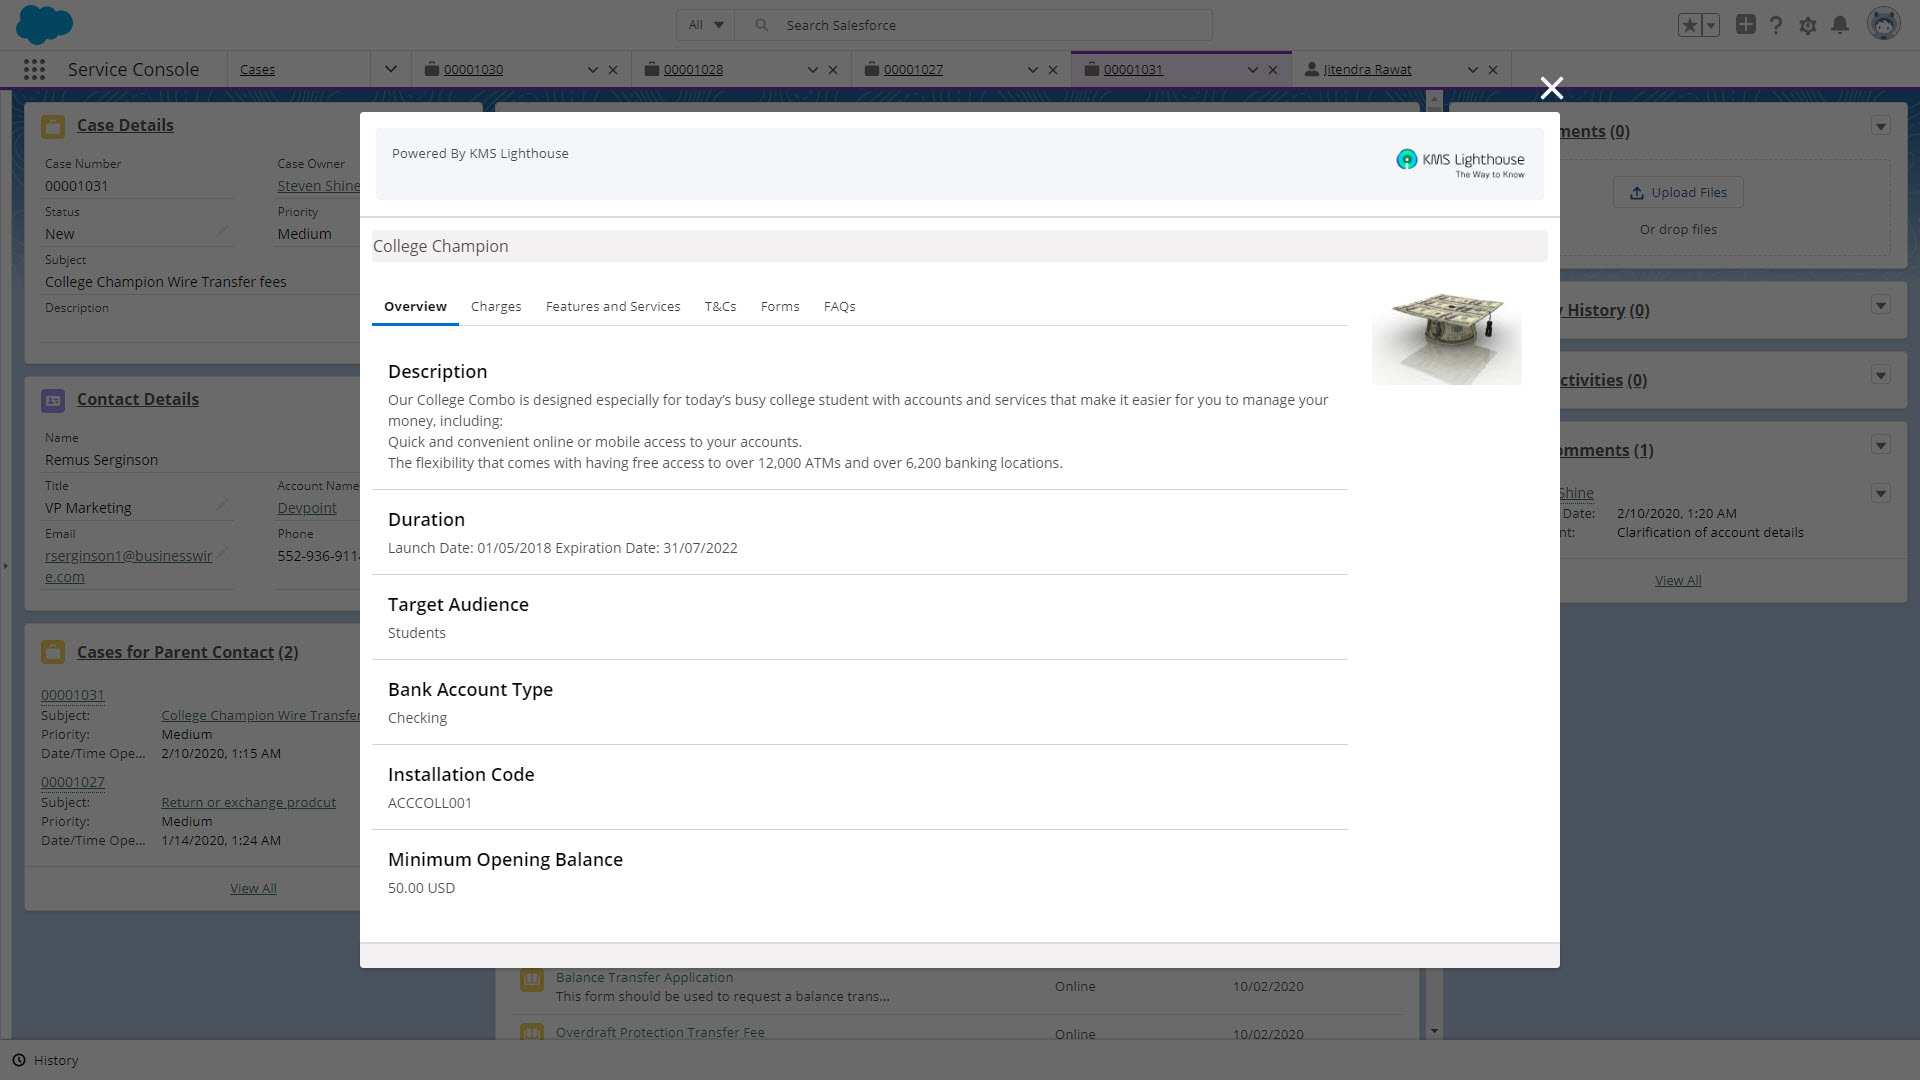The width and height of the screenshot is (1920, 1080).
Task: Switch to the Features and Services tab
Action: pyautogui.click(x=613, y=306)
